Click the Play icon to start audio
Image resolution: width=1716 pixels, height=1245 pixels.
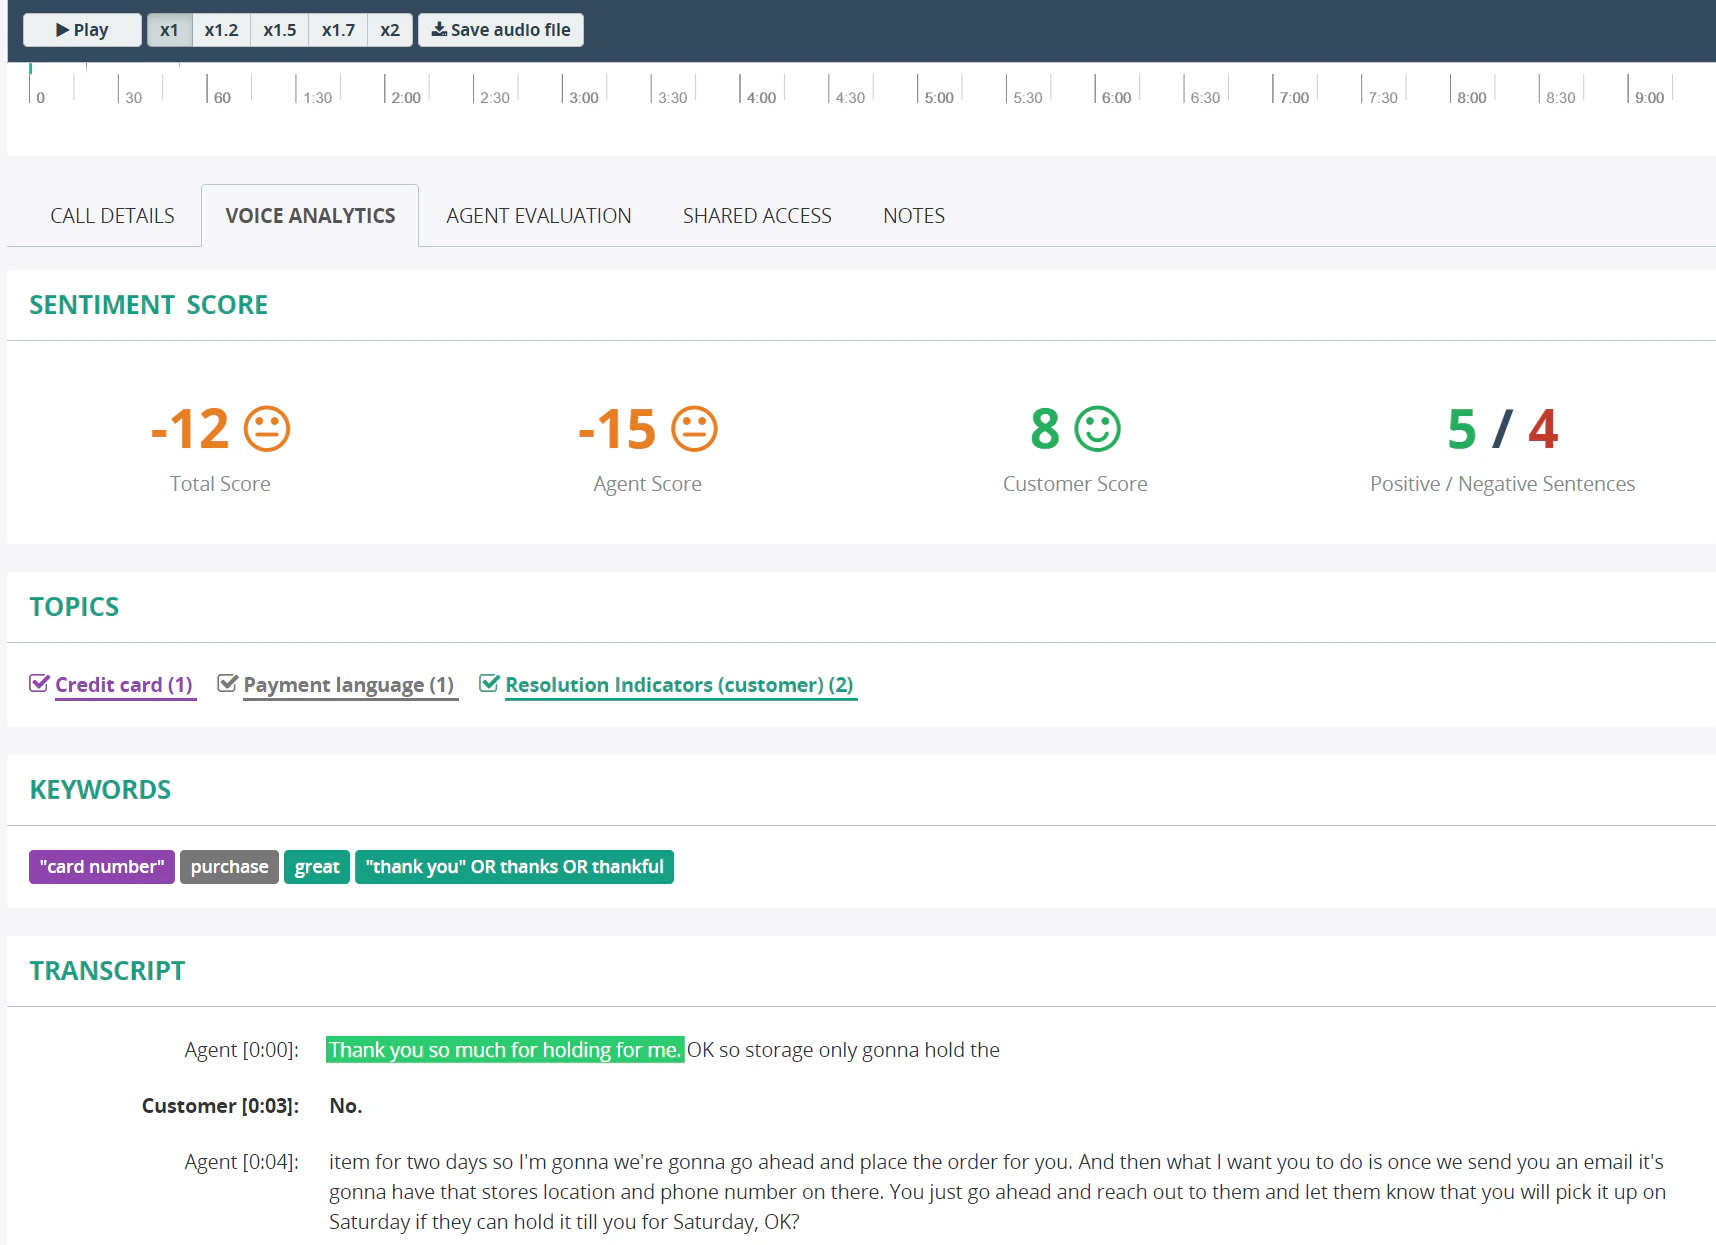[x=63, y=29]
